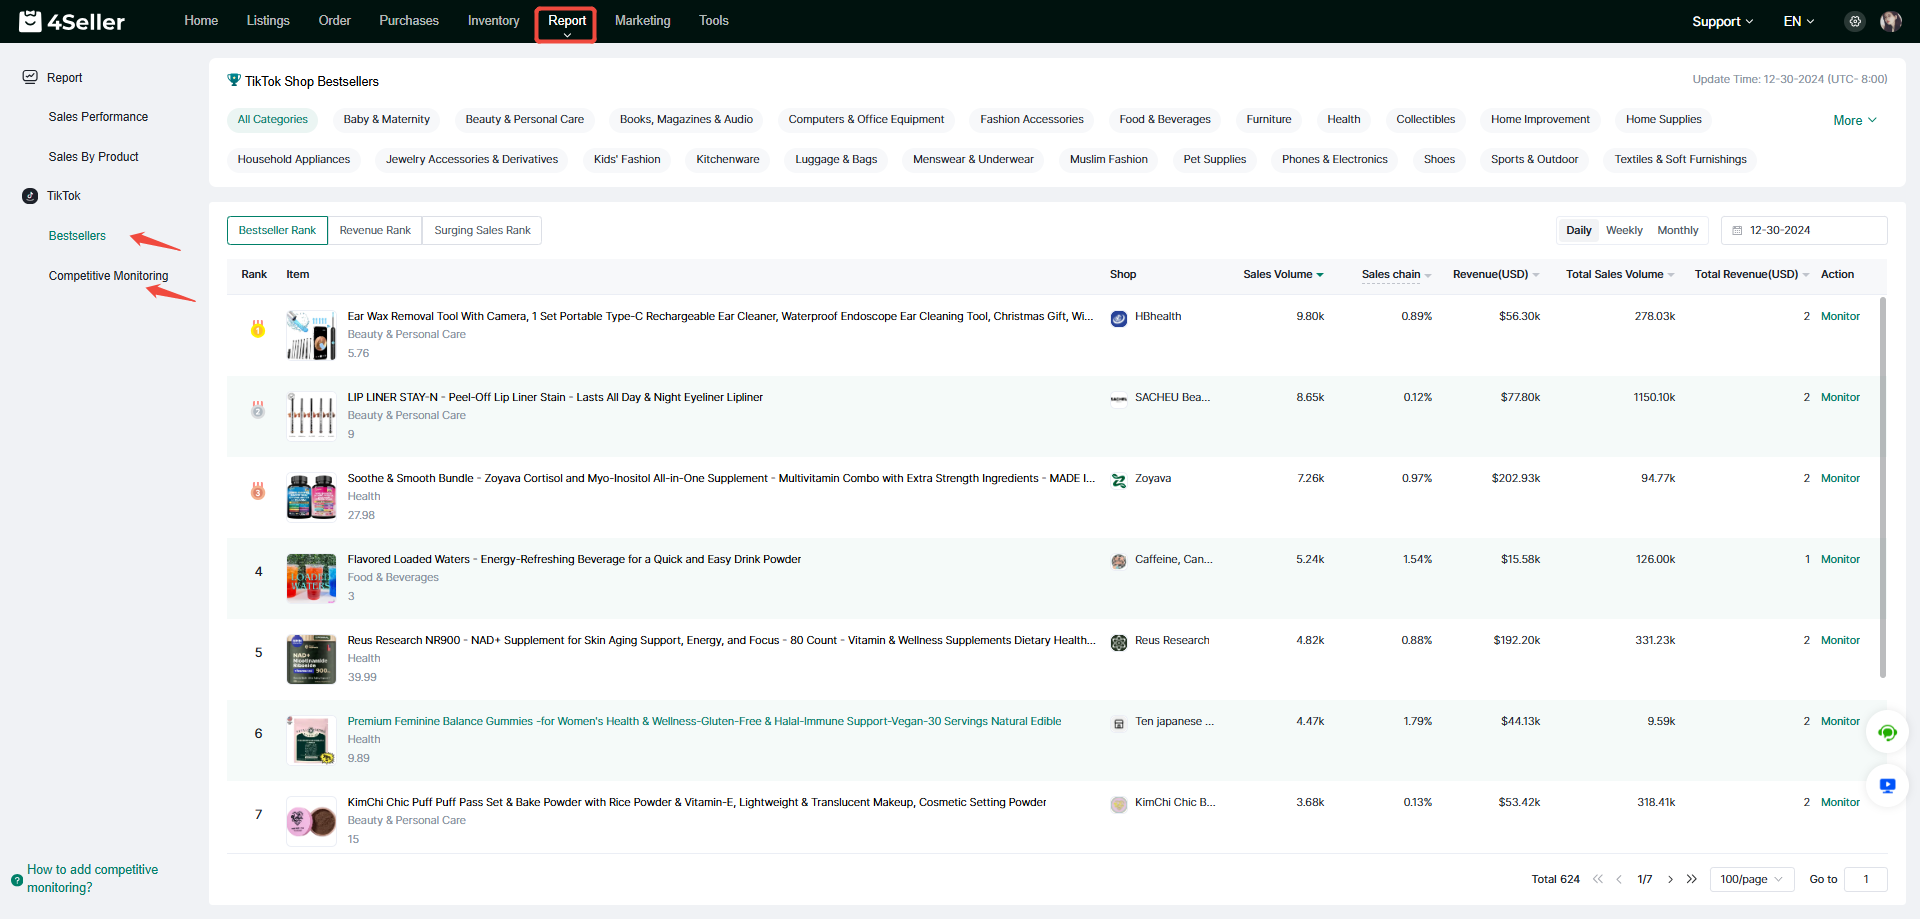Viewport: 1920px width, 919px height.
Task: Switch to the Revenue Rank tab
Action: pos(375,230)
